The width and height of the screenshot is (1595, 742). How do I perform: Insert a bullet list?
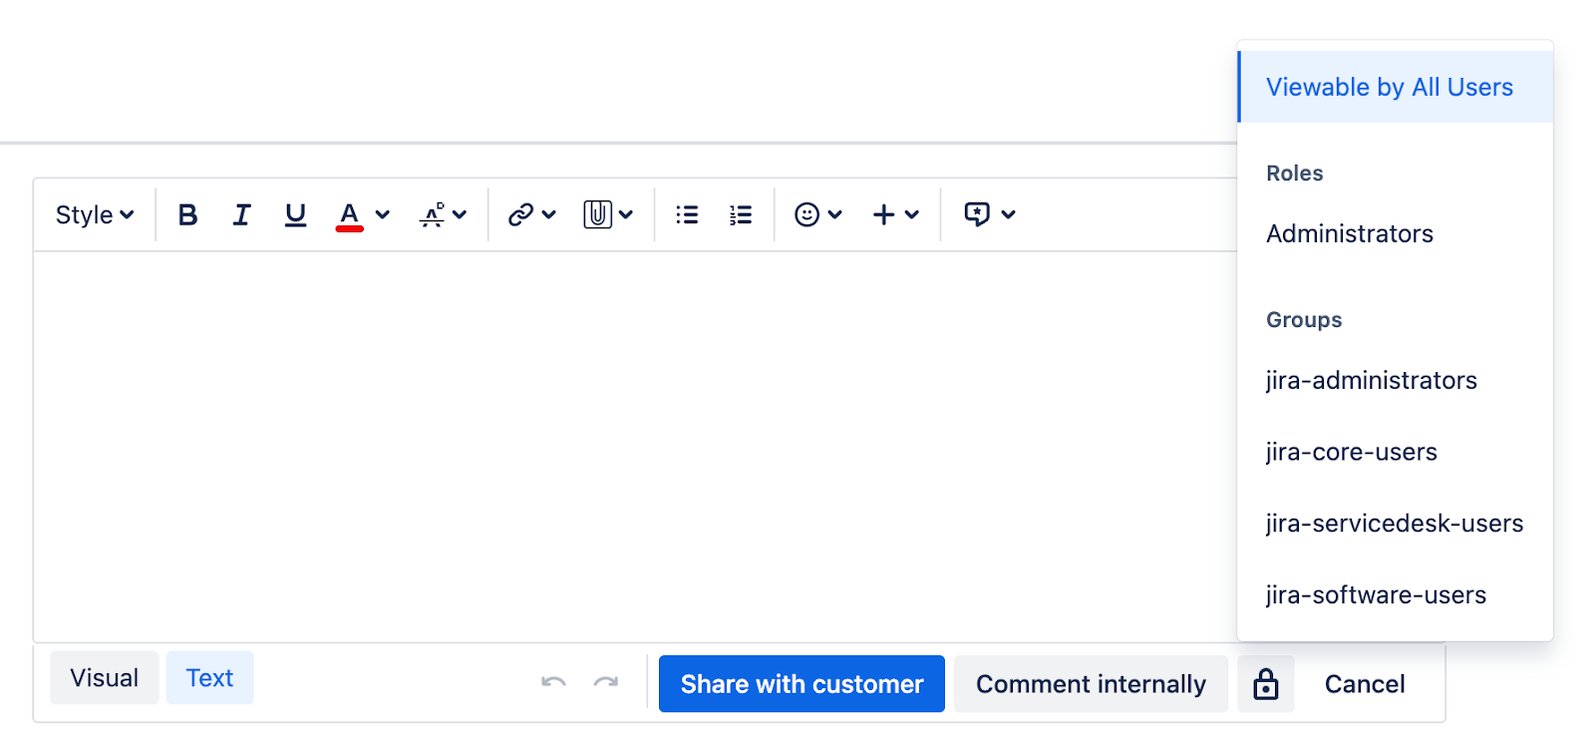[687, 215]
